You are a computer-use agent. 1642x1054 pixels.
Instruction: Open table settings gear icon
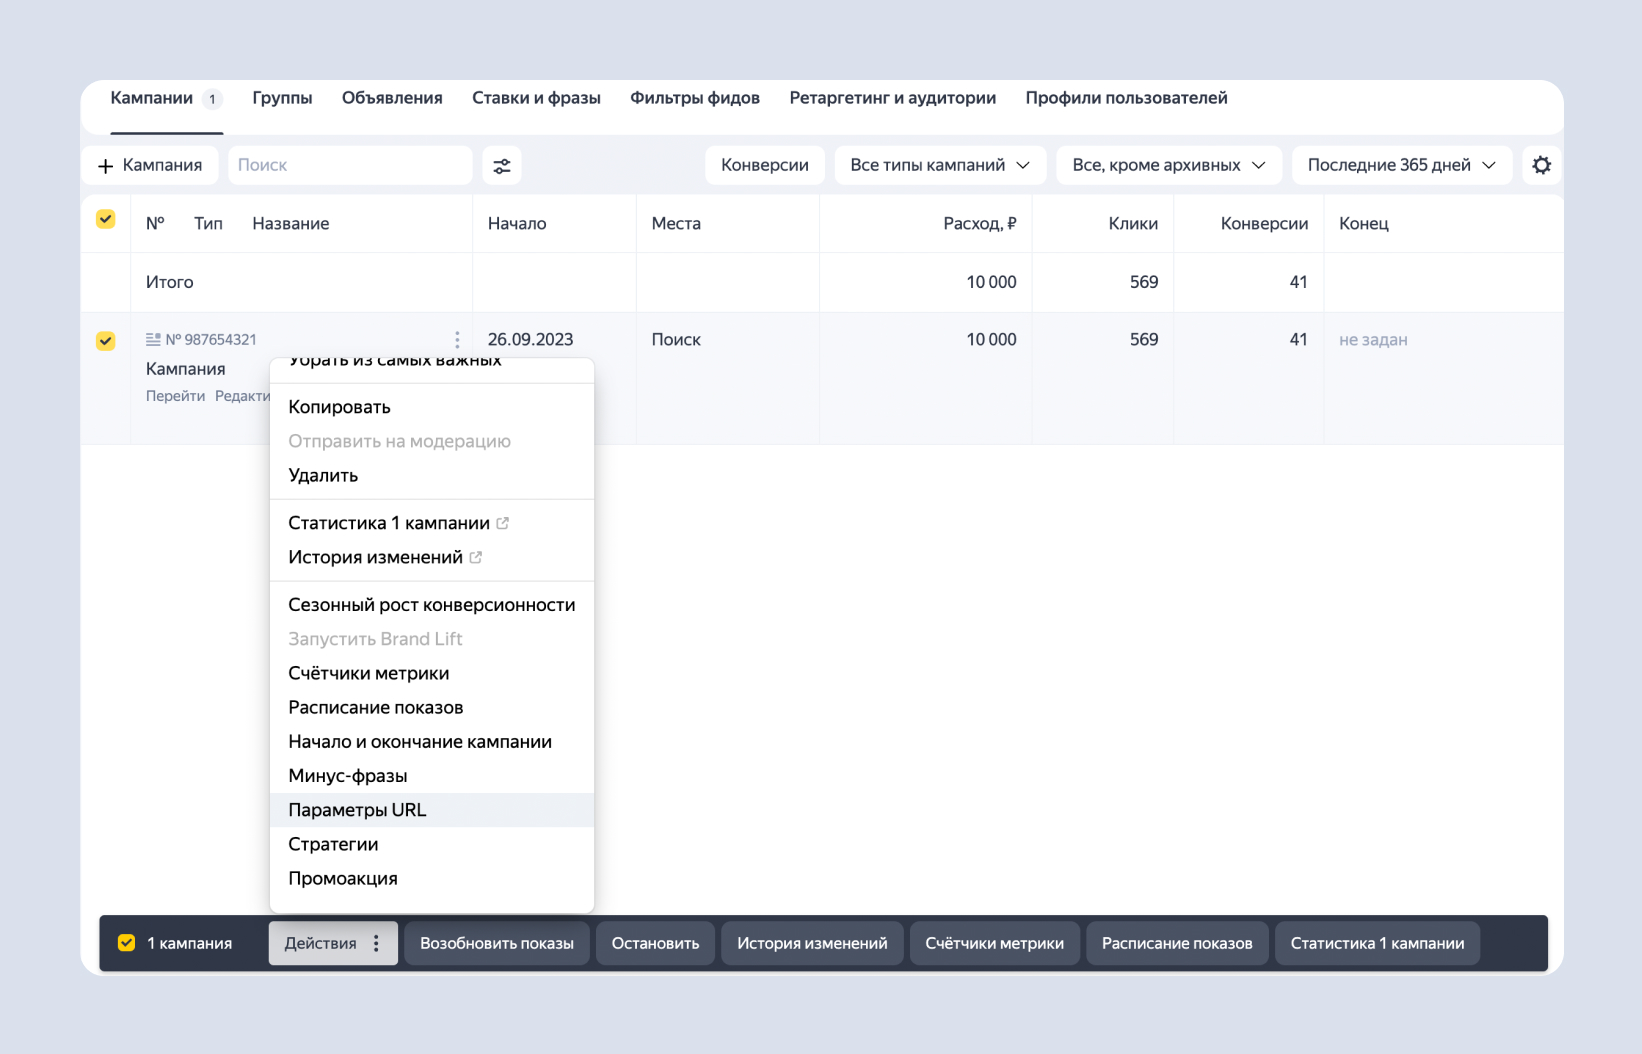[x=1541, y=165]
